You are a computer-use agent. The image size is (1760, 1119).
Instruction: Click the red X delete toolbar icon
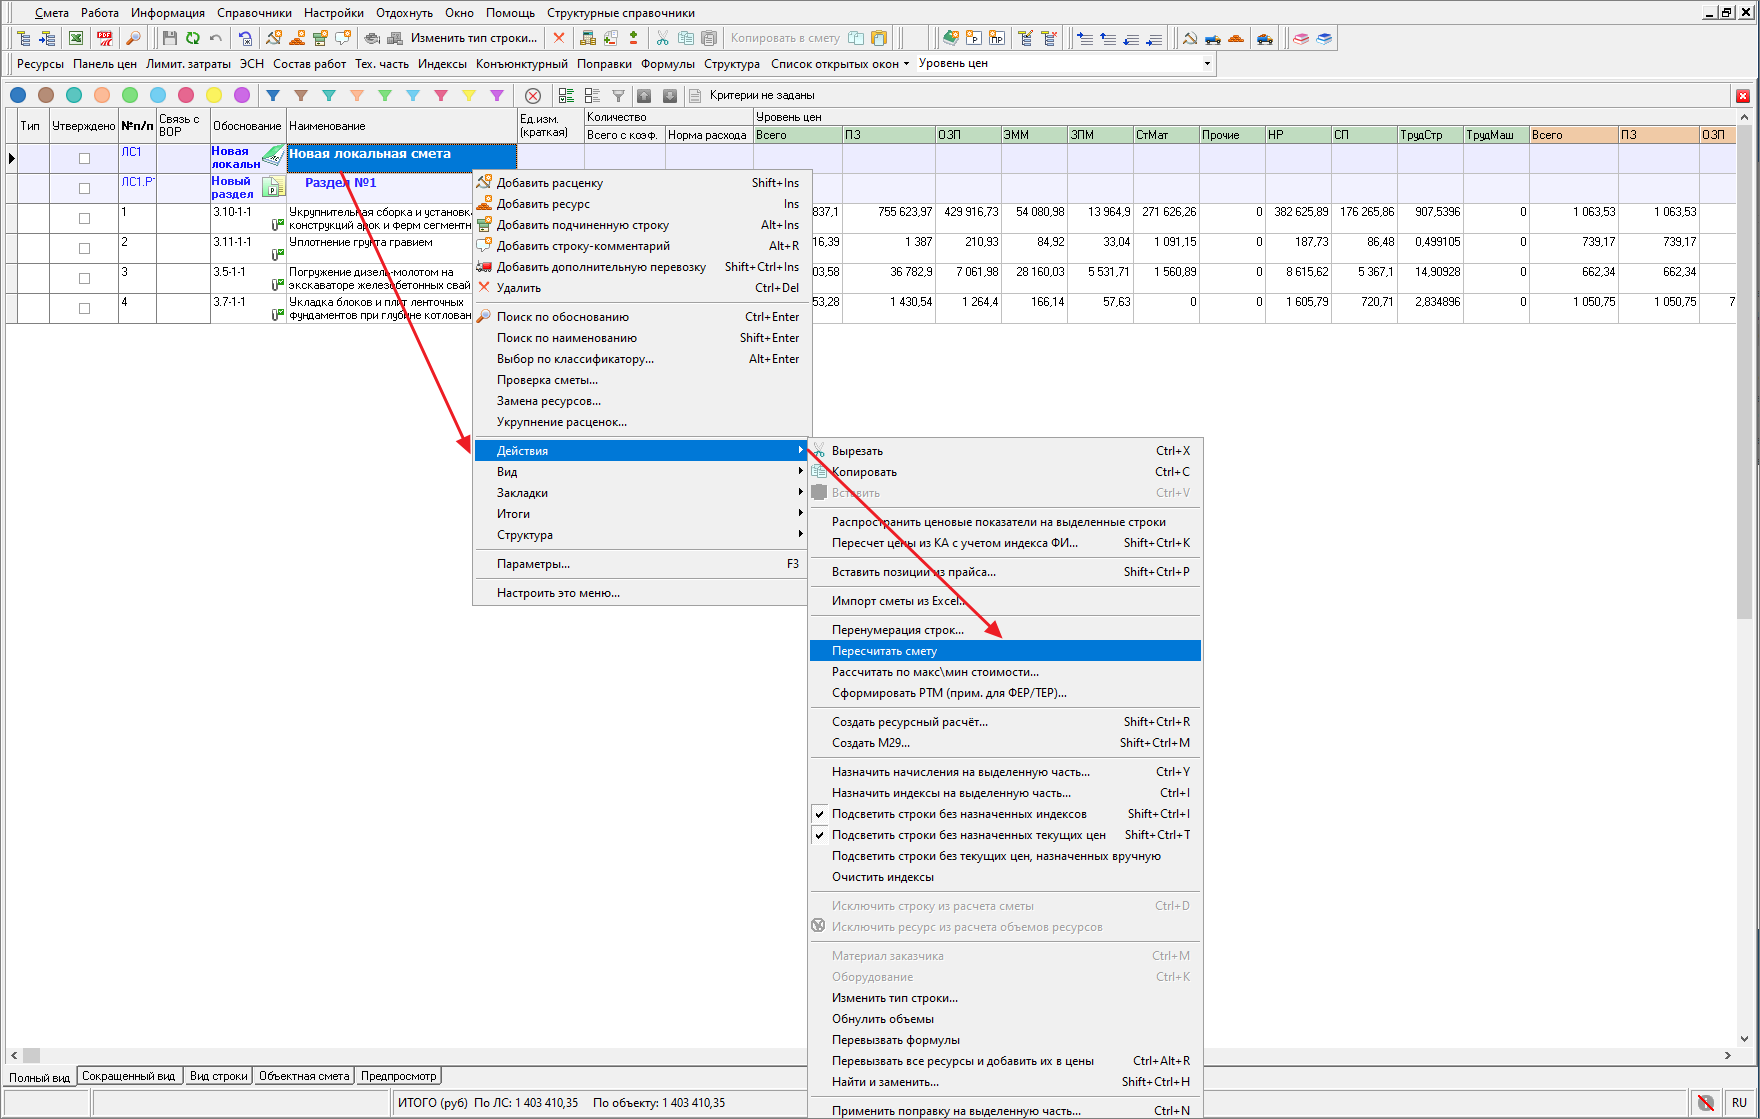click(x=559, y=38)
